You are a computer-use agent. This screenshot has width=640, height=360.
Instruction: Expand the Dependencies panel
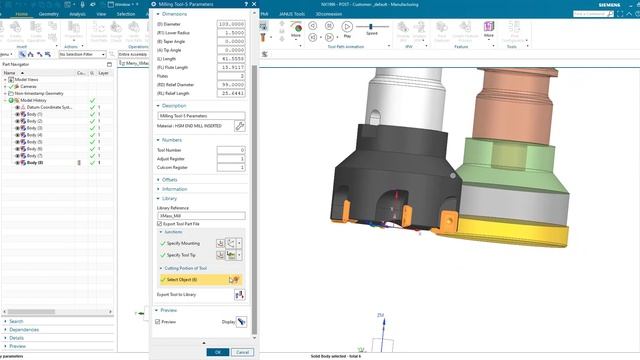[24, 330]
